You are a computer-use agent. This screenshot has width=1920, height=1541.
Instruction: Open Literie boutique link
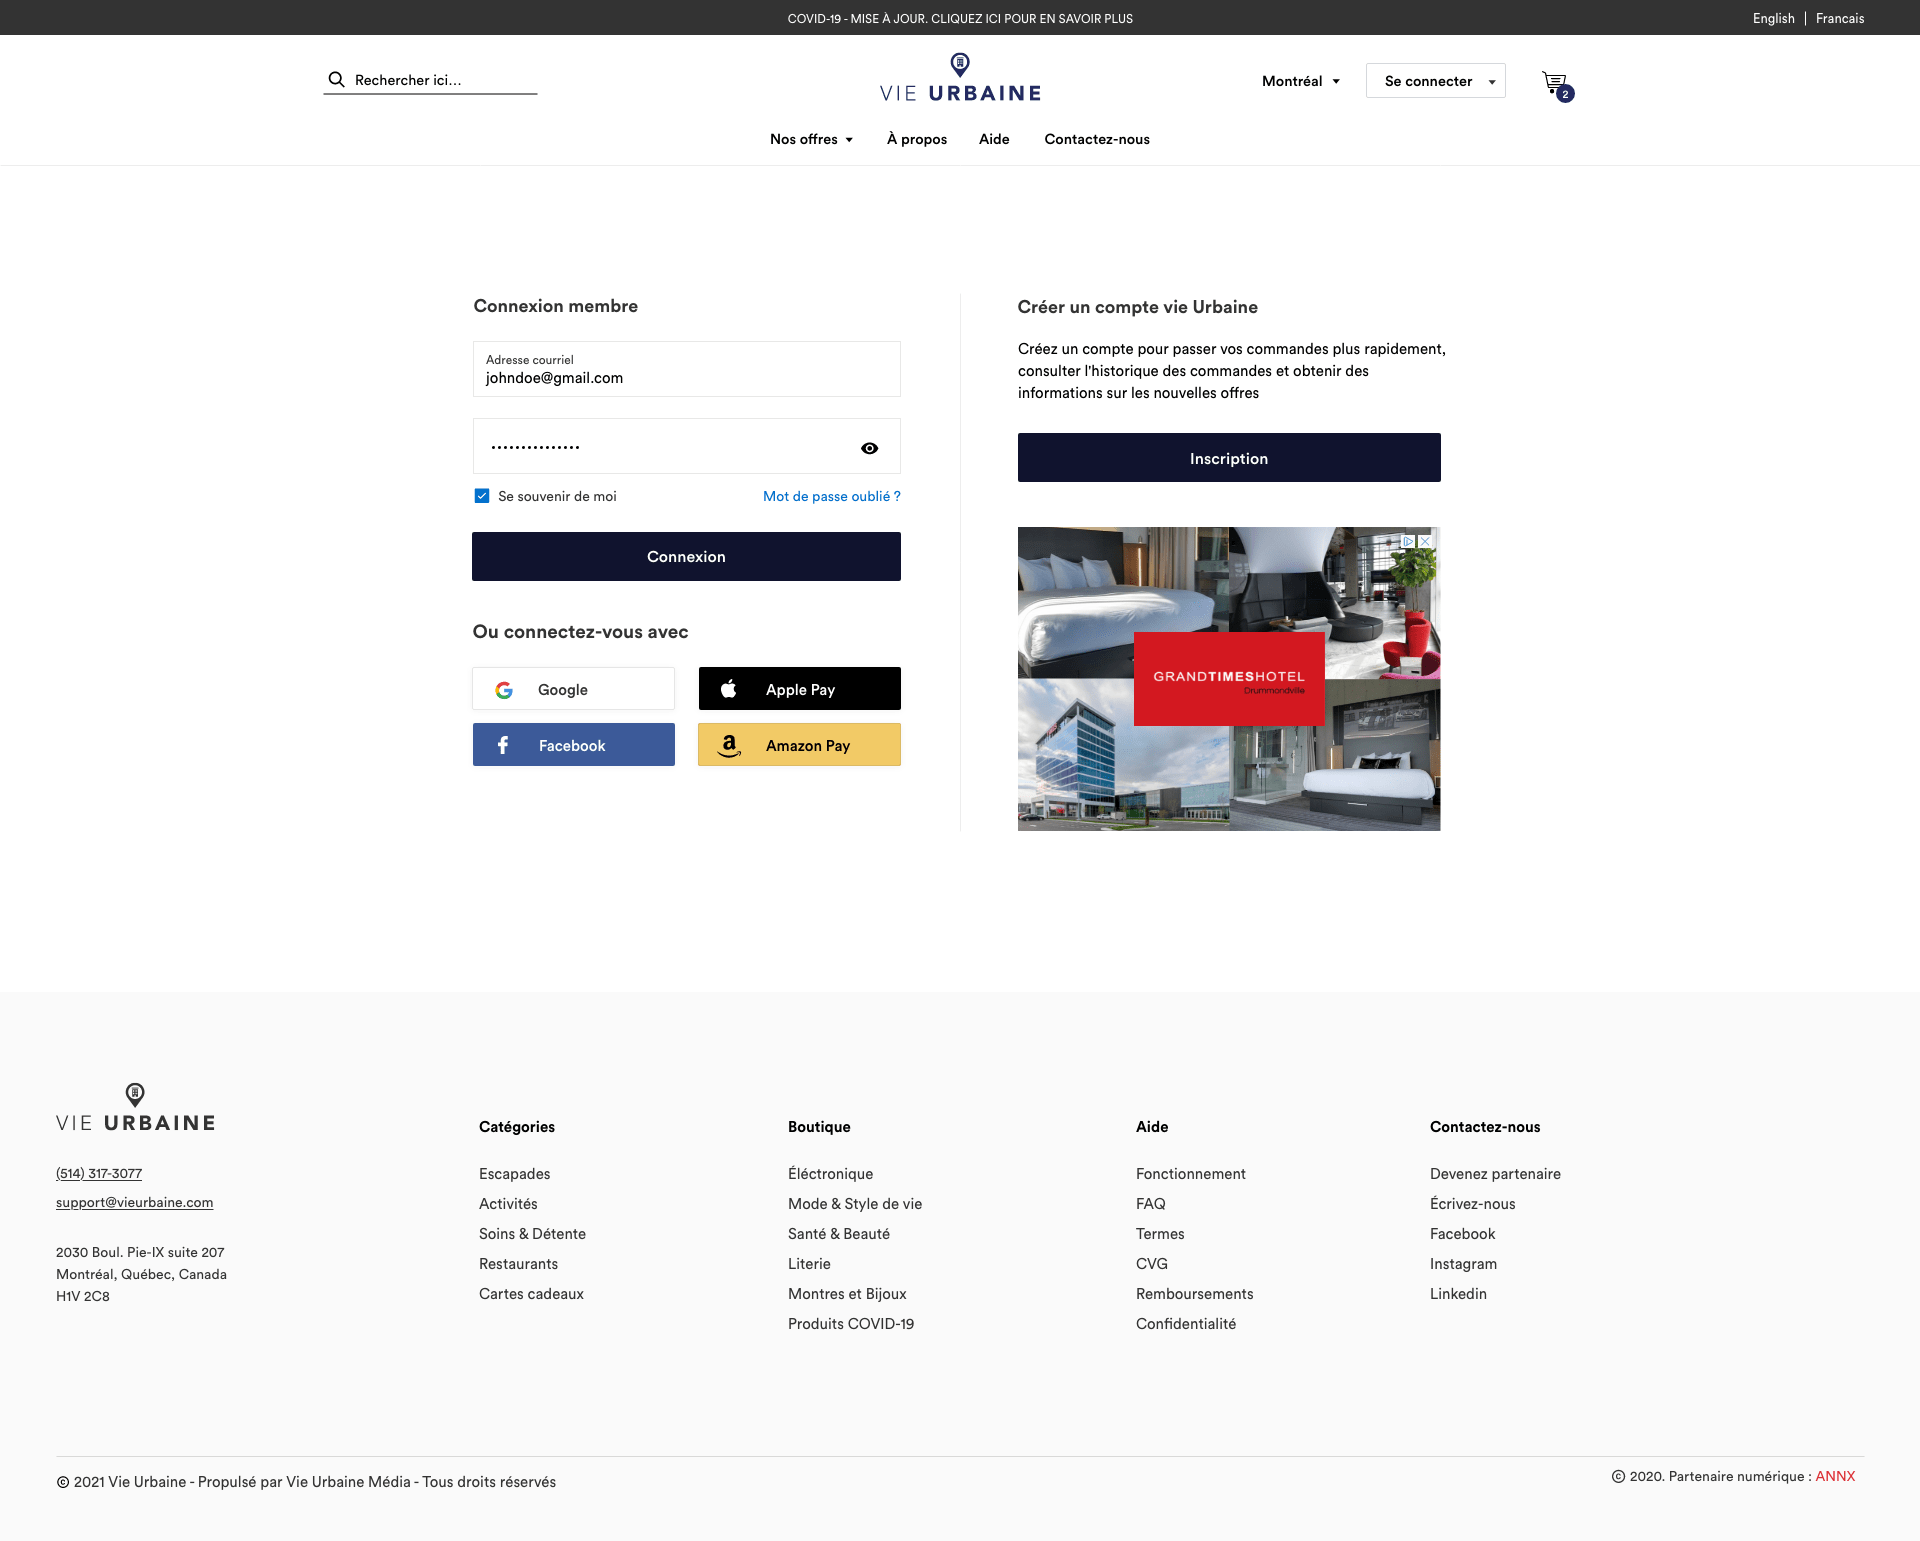pos(810,1264)
